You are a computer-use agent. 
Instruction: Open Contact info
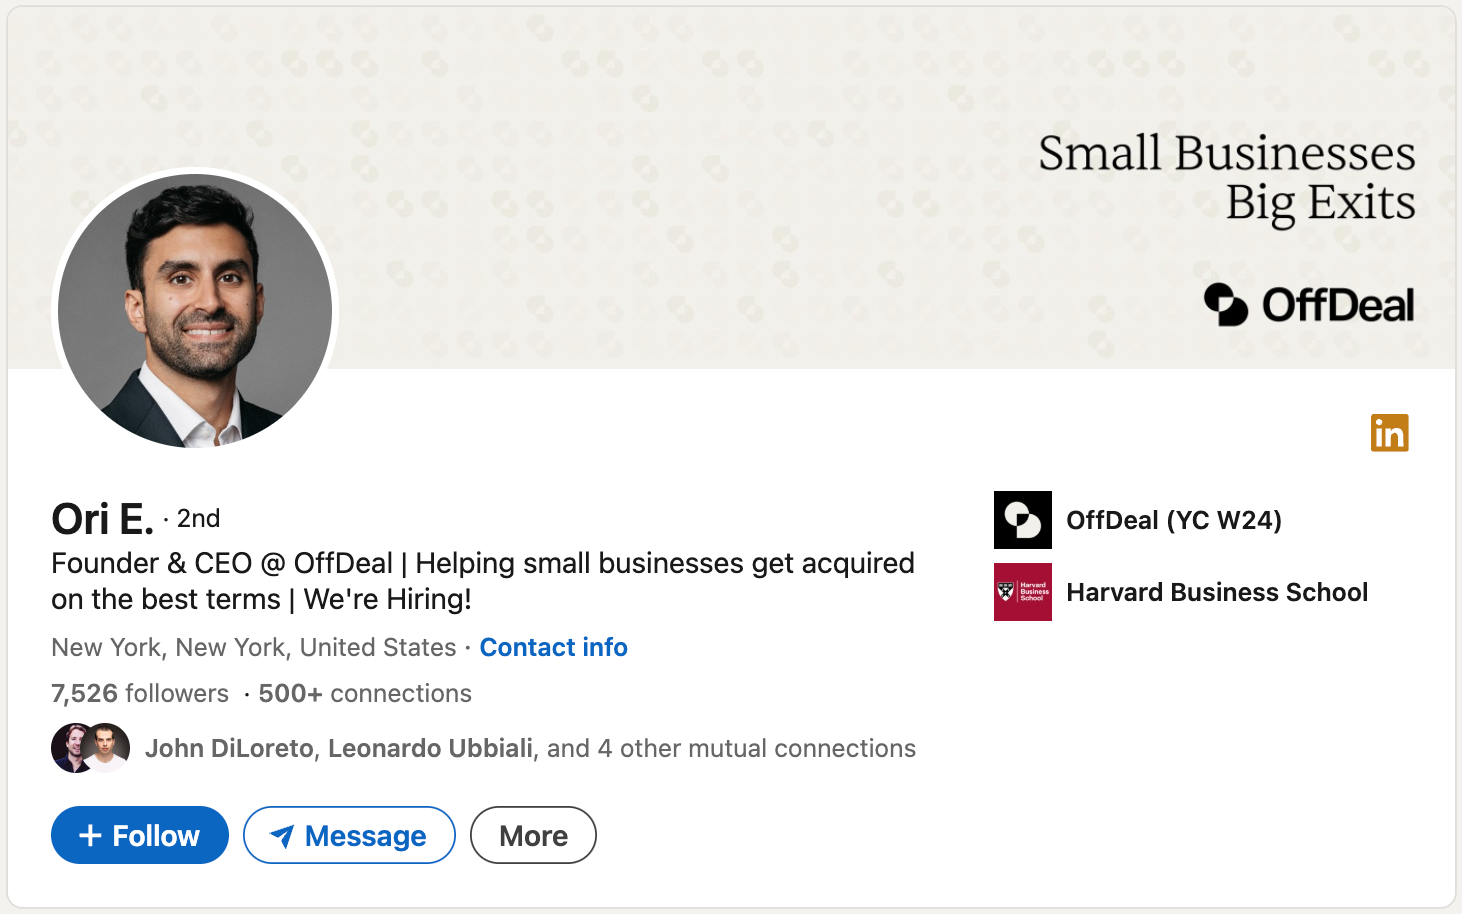pos(554,647)
